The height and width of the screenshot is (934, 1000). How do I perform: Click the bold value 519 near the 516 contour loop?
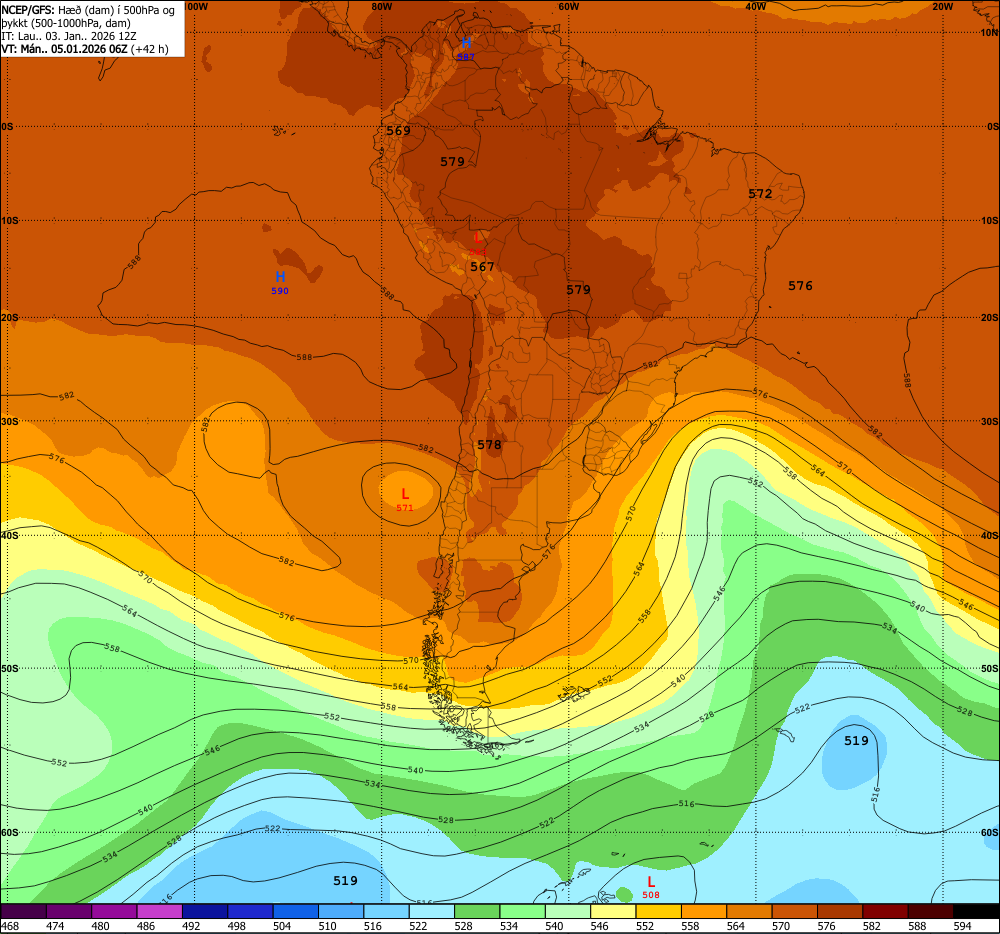coord(857,740)
